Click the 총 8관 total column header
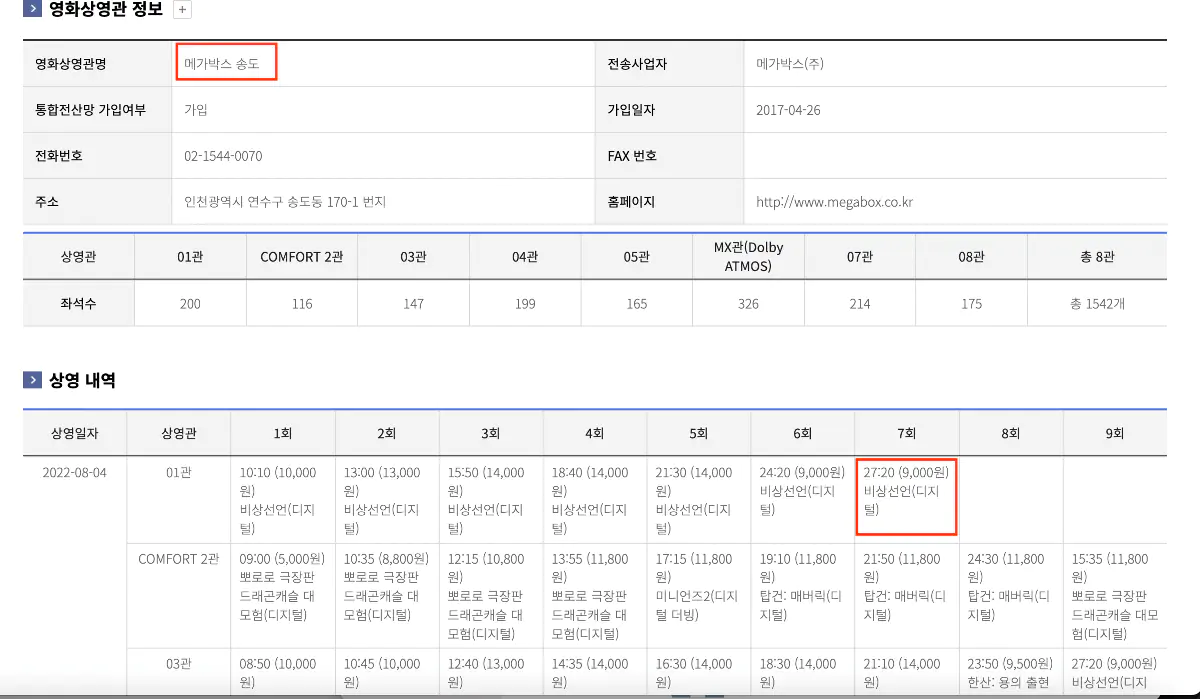Viewport: 1200px width, 699px height. [x=1097, y=256]
